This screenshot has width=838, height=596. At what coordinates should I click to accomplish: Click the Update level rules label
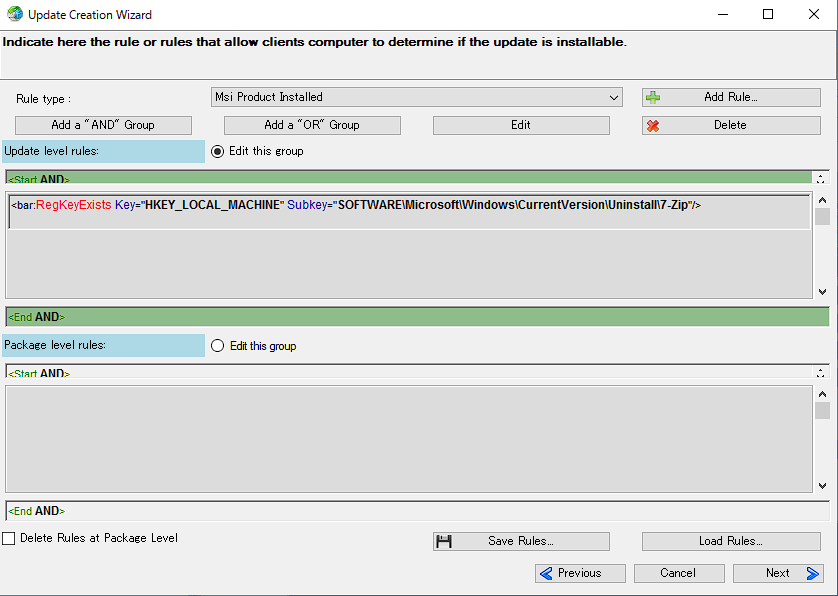pyautogui.click(x=103, y=151)
